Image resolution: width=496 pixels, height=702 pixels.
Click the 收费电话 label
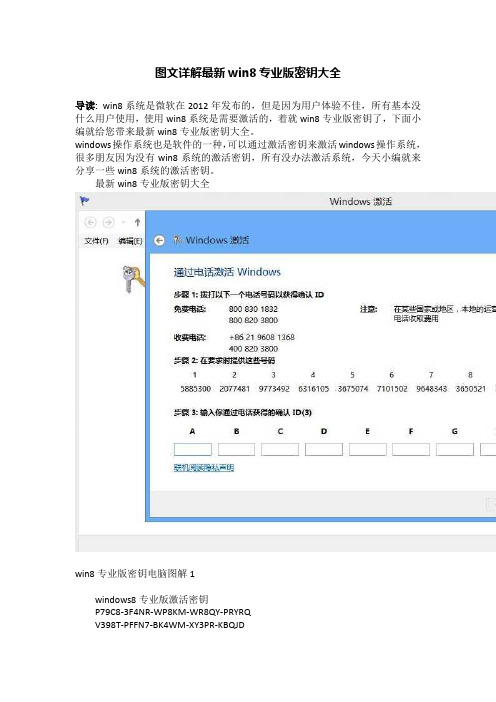click(x=190, y=337)
